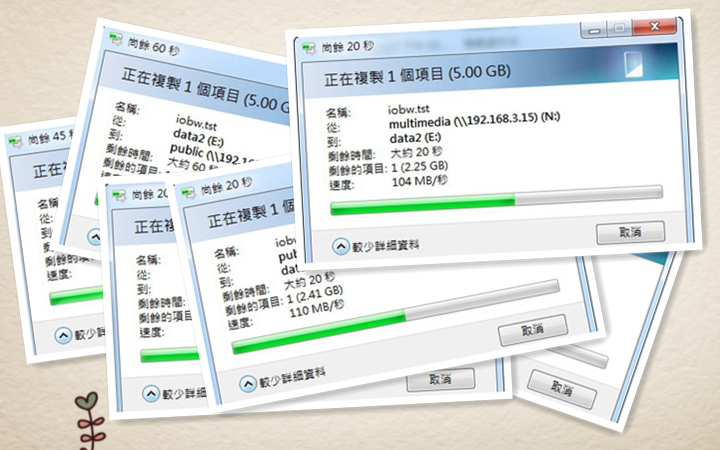
Task: Click the title text 尚餘 60 秒
Action: (x=153, y=45)
